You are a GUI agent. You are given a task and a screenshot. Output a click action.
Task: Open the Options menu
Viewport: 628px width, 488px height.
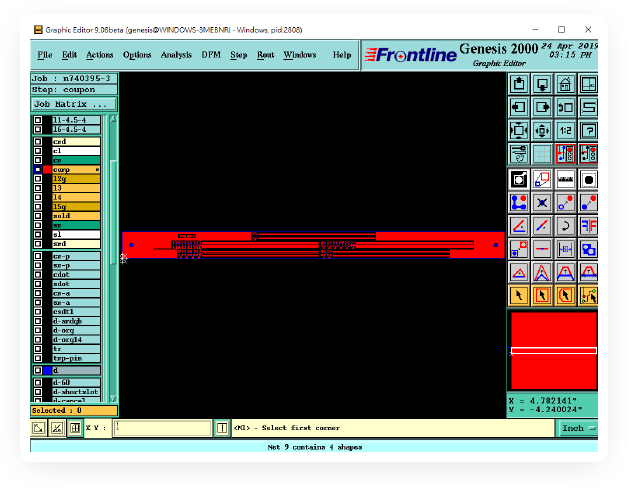point(137,55)
